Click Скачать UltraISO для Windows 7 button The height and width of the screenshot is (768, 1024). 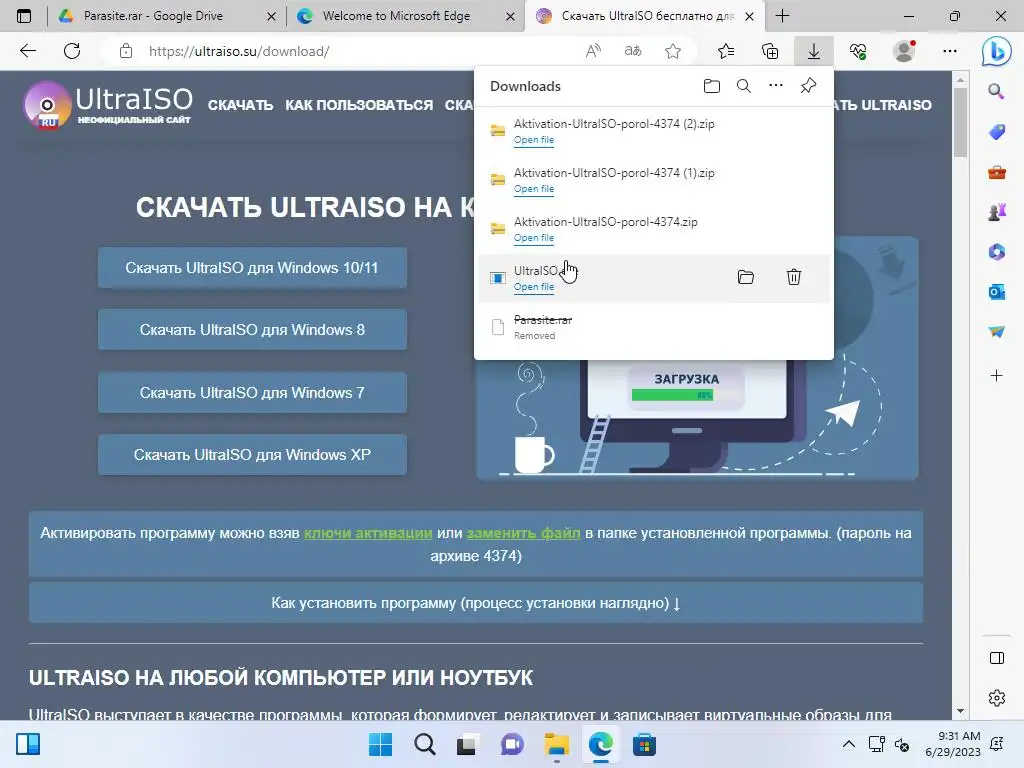252,392
